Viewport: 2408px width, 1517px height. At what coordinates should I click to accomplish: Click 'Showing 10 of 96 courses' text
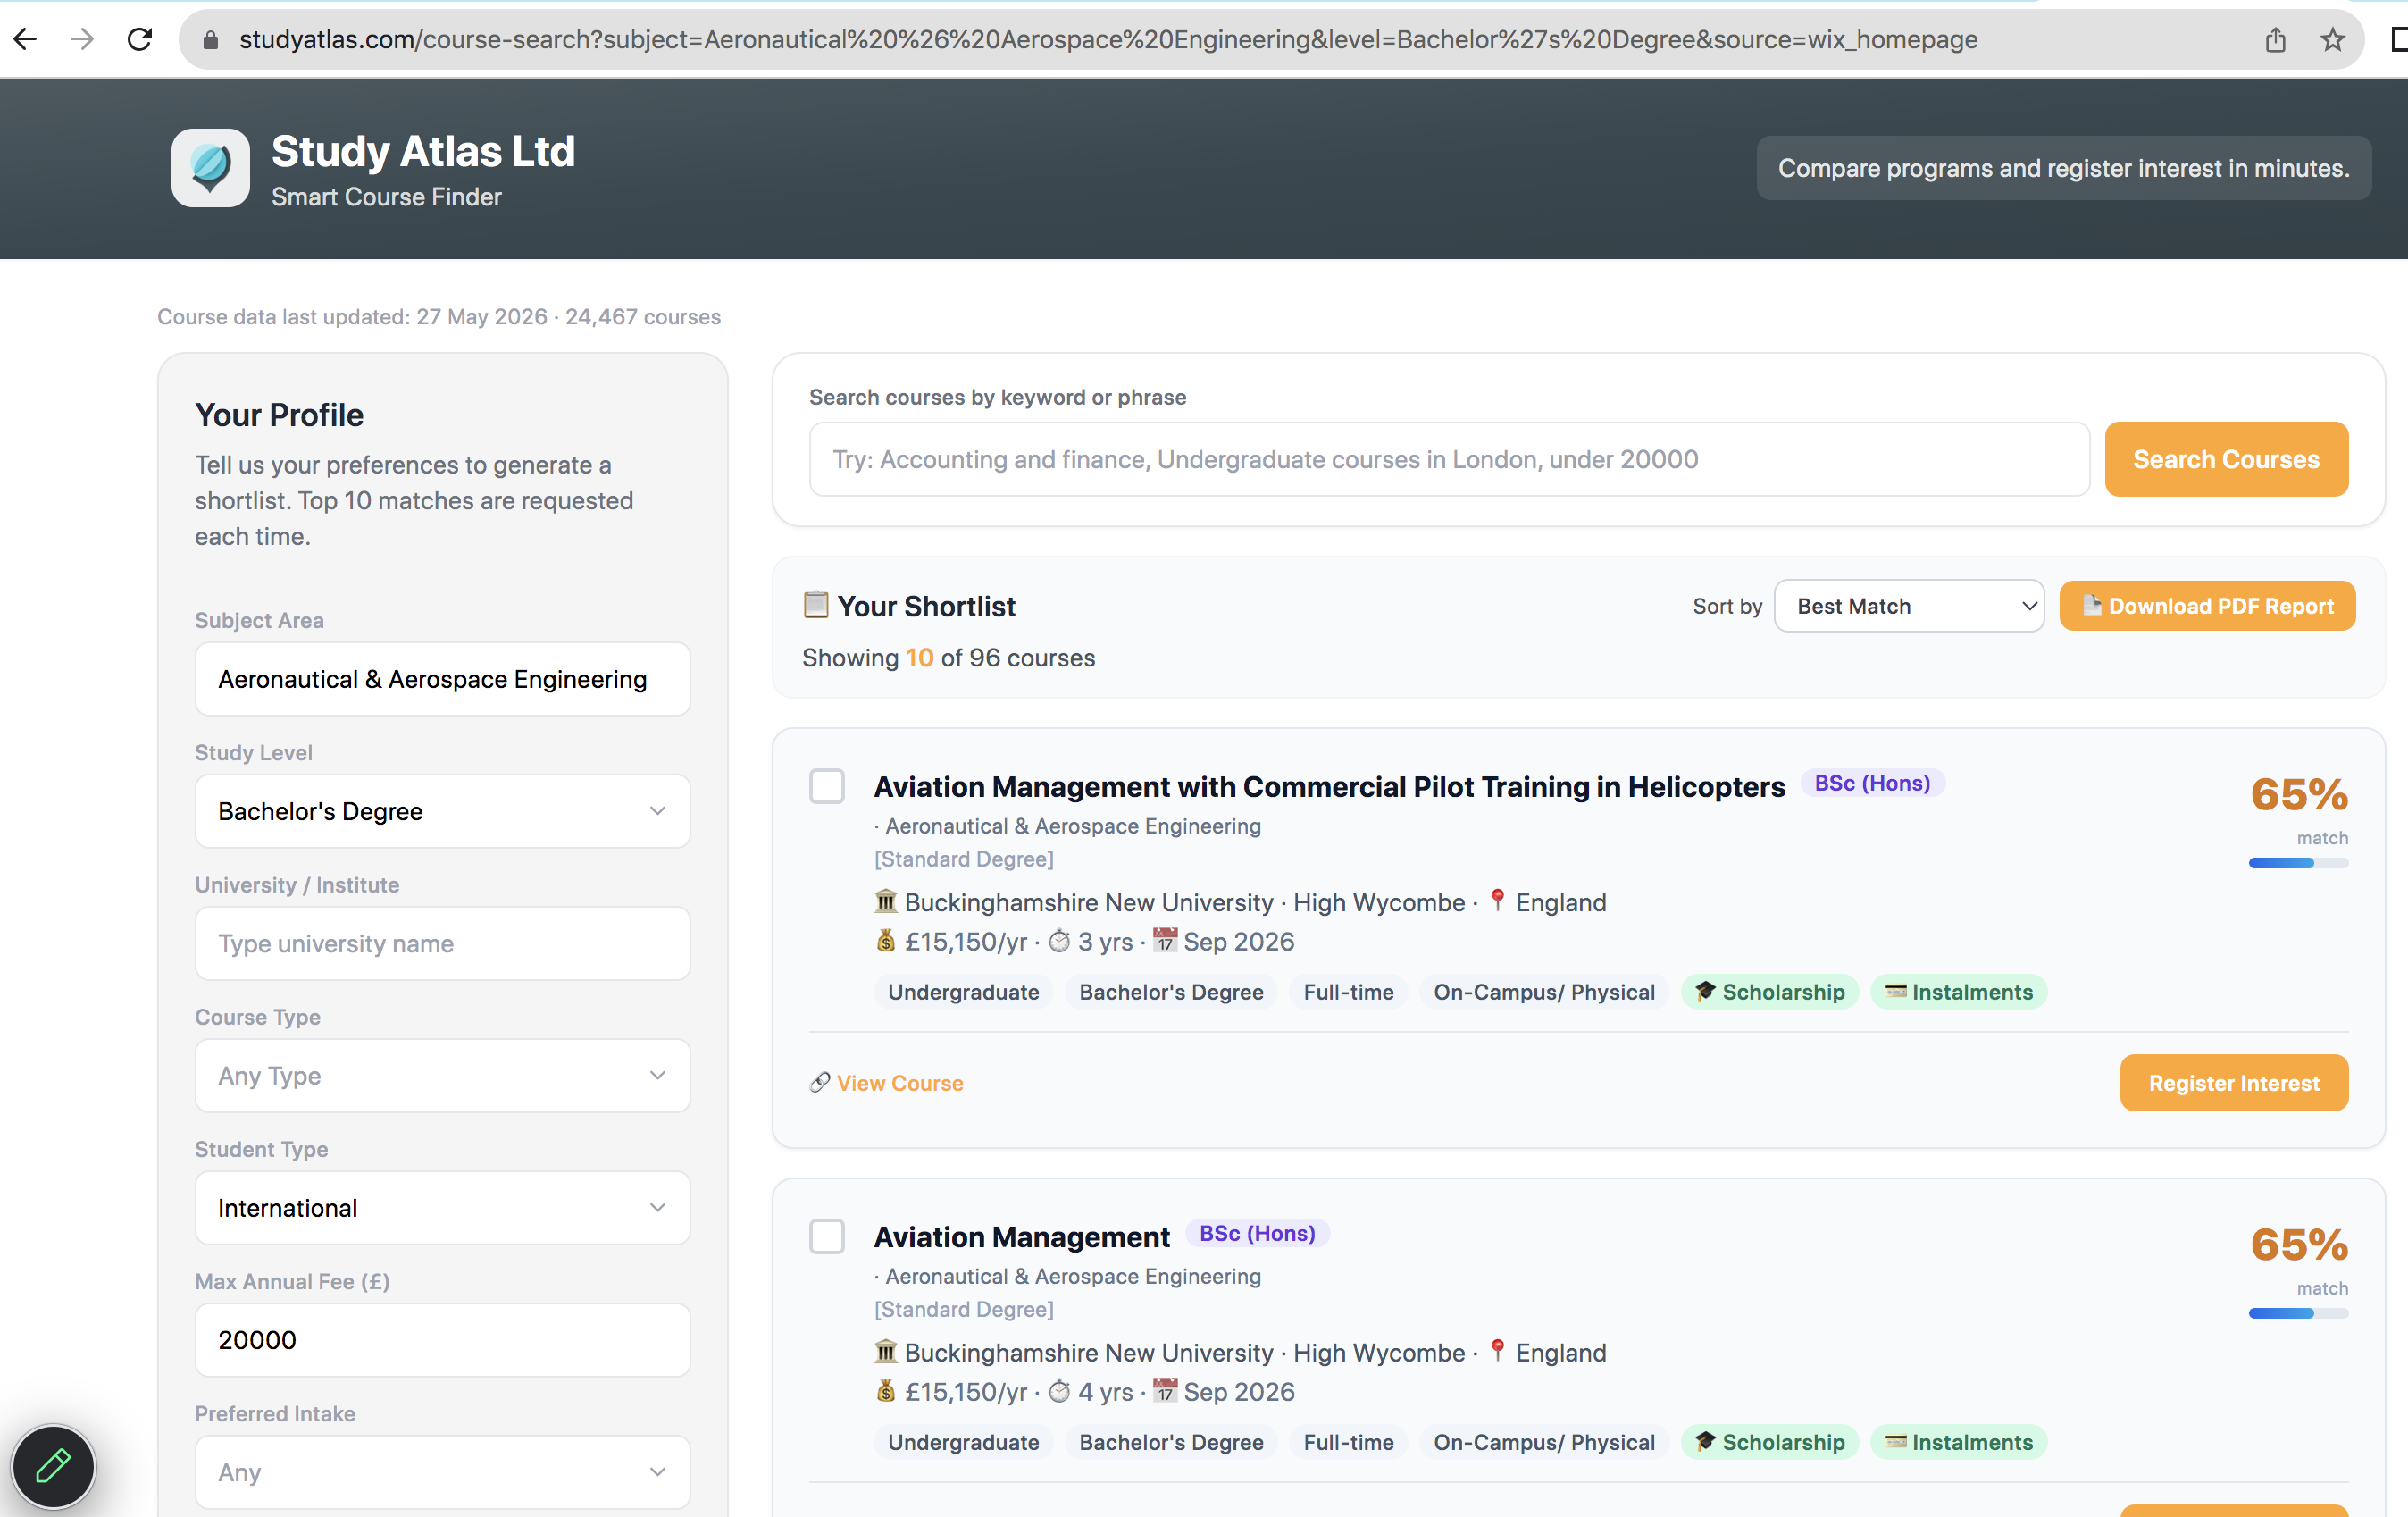coord(948,658)
